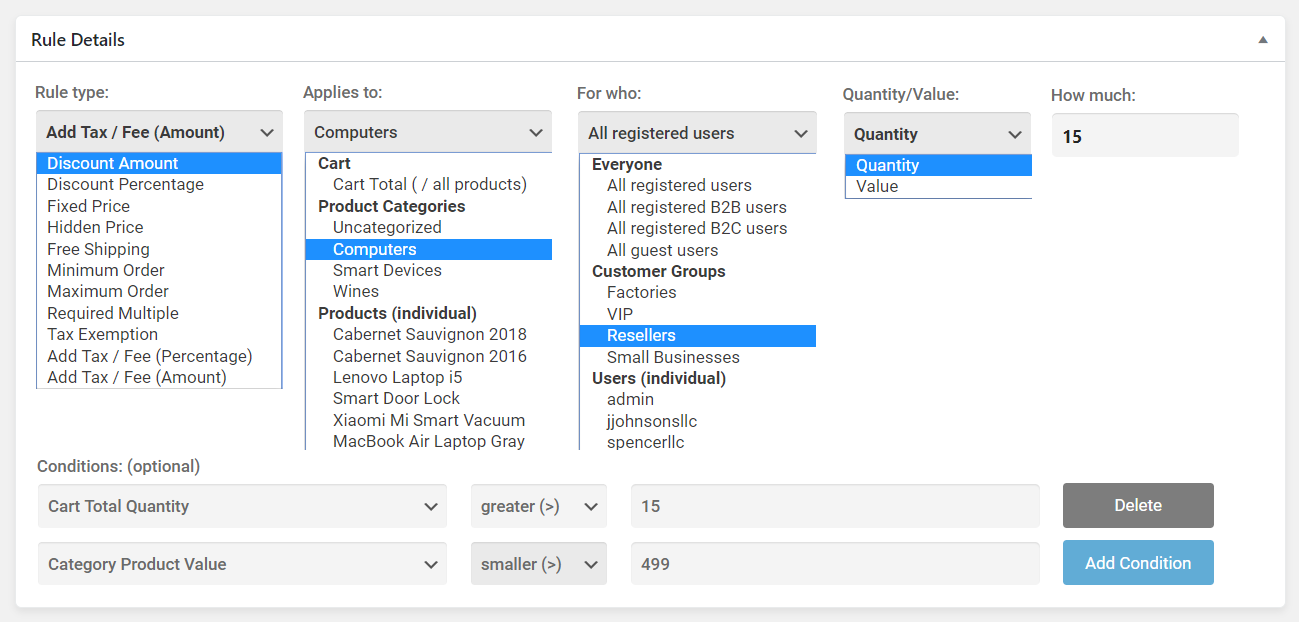Select product Cabernet Sauvignon 2016
The width and height of the screenshot is (1299, 622).
point(429,356)
